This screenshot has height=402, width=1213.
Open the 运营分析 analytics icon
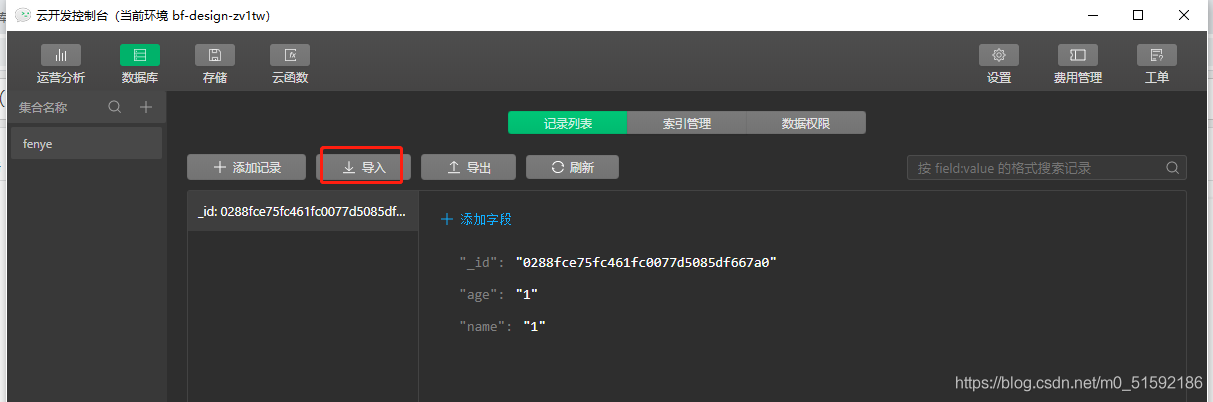[61, 56]
